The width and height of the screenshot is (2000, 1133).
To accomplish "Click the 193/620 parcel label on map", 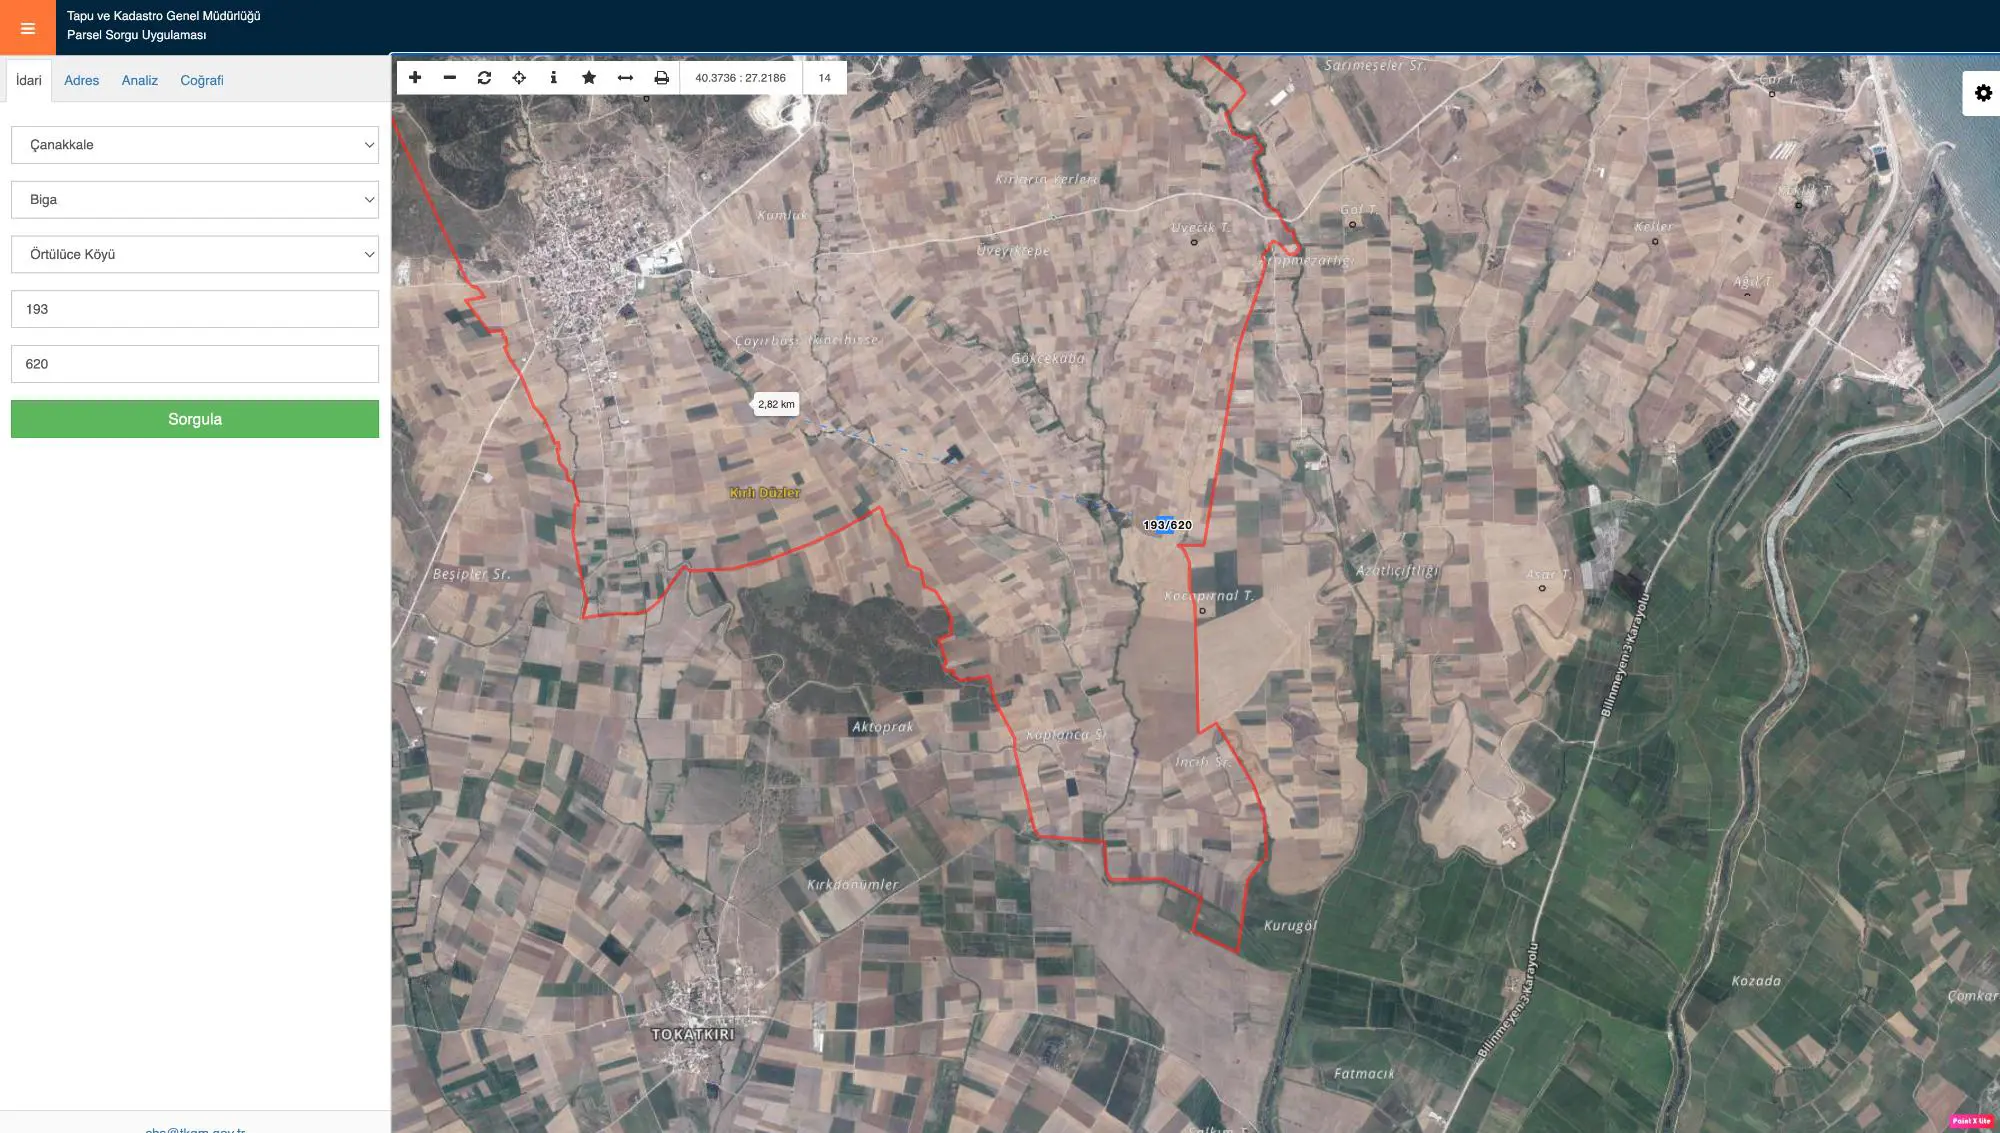I will click(x=1167, y=525).
